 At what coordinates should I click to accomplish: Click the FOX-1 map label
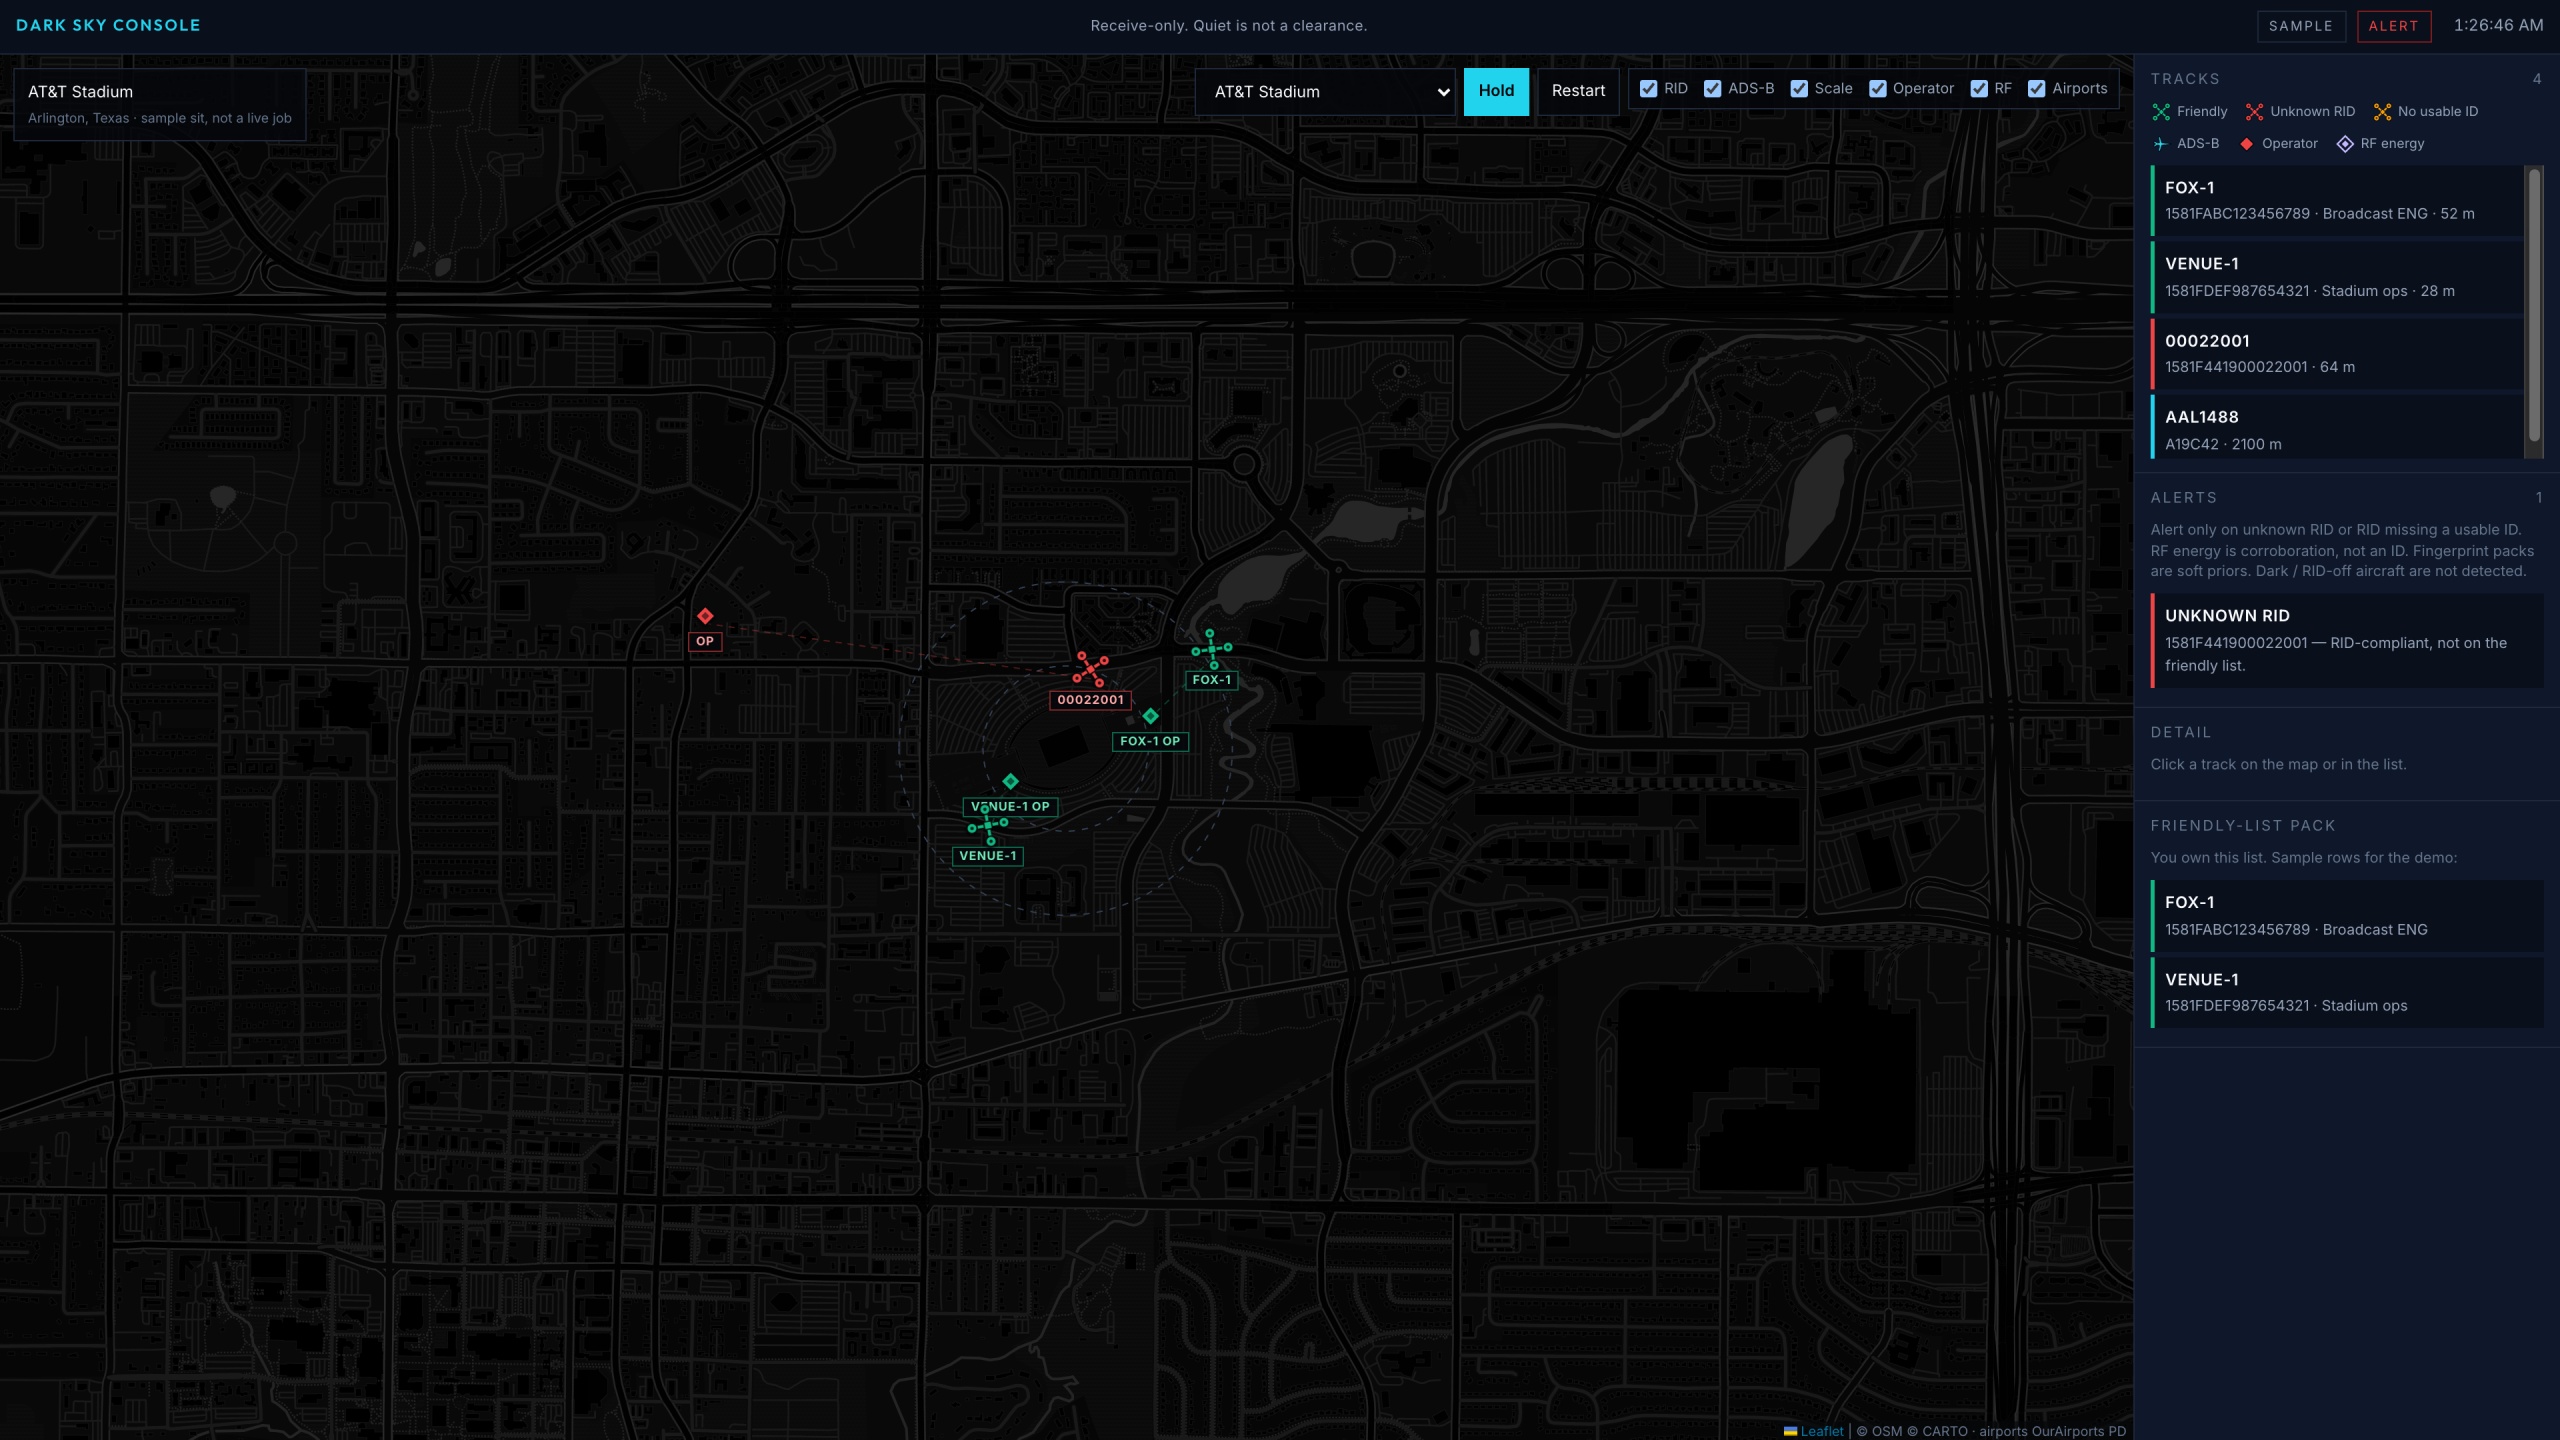click(x=1211, y=680)
